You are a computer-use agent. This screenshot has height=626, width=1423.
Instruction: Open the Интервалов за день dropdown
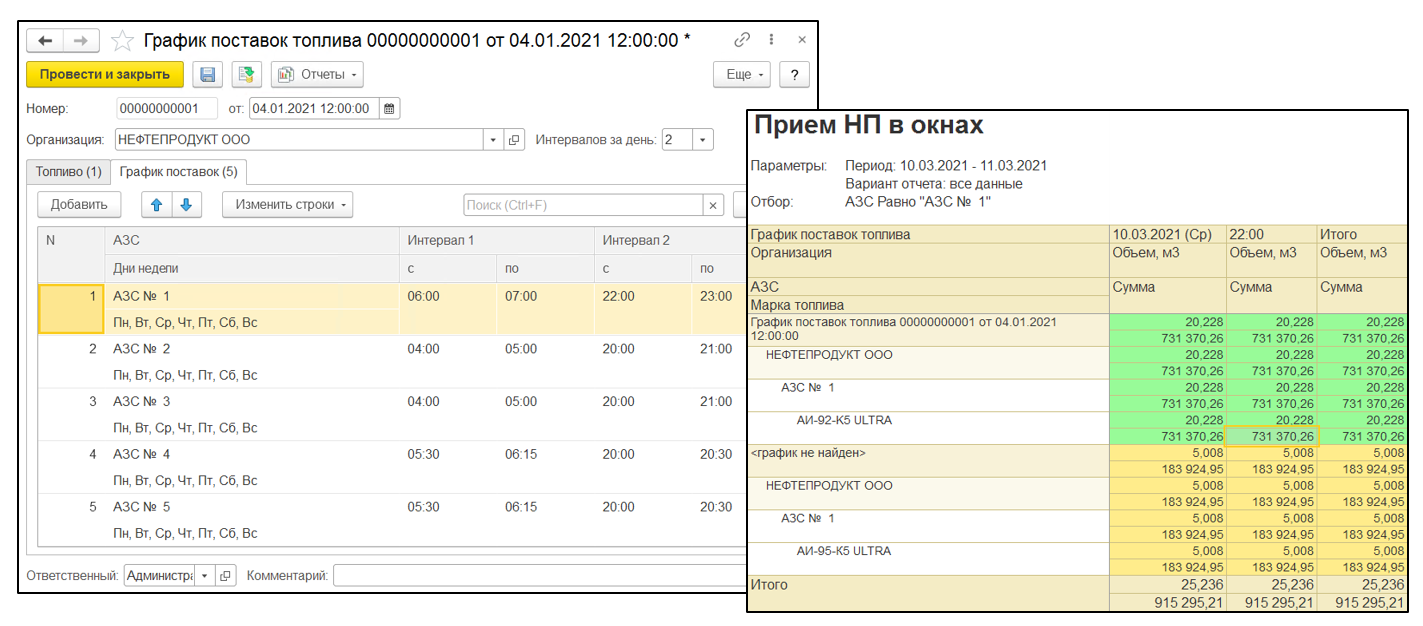pyautogui.click(x=703, y=140)
